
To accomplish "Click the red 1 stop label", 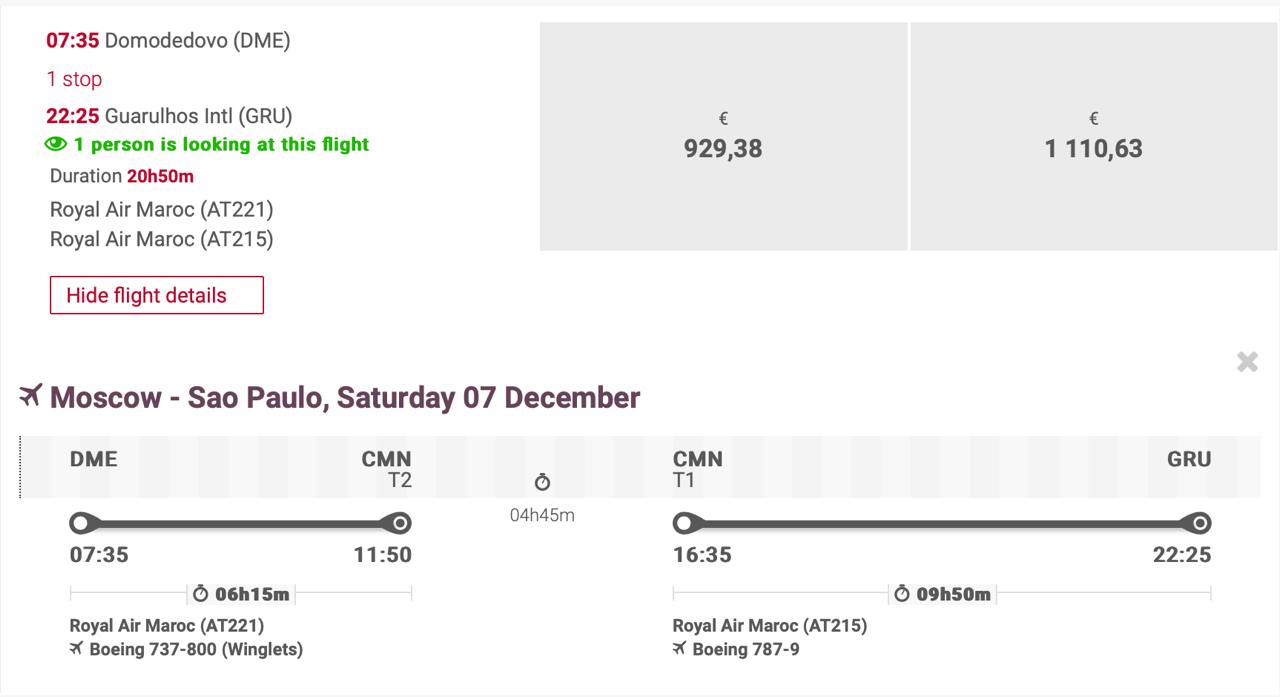I will (x=74, y=79).
